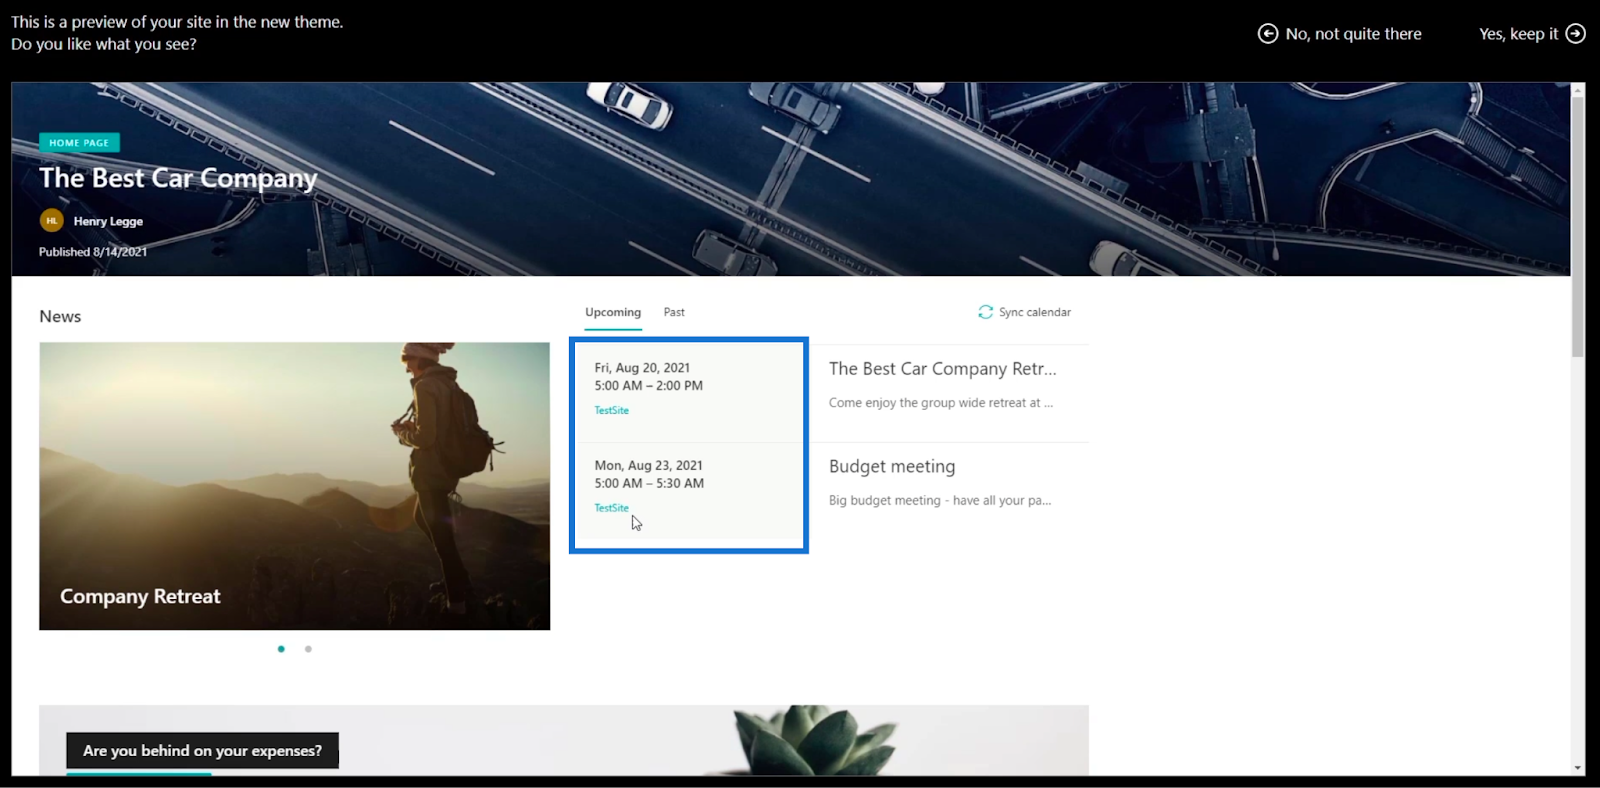Click TestSite link under the Aug 20 event
Image resolution: width=1600 pixels, height=788 pixels.
click(611, 410)
